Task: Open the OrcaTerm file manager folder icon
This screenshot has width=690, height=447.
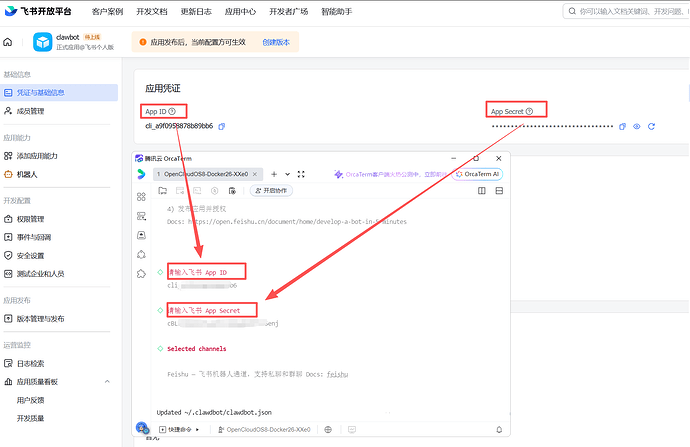Action: (x=162, y=191)
